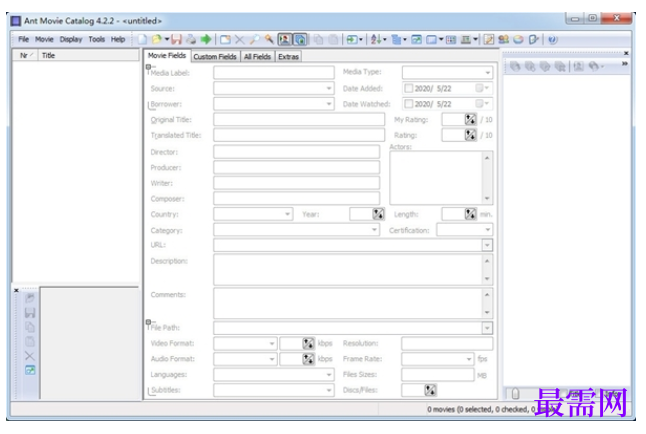Click the load picture icon in picture panel
The image size is (646, 434).
click(x=30, y=298)
